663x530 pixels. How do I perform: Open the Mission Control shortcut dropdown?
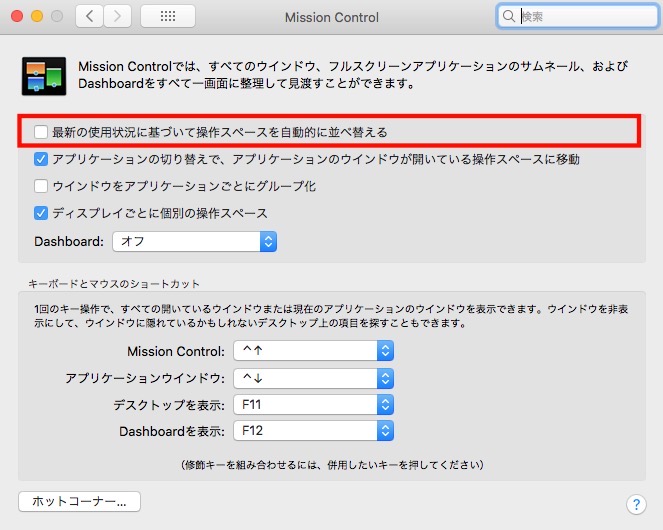[x=313, y=351]
